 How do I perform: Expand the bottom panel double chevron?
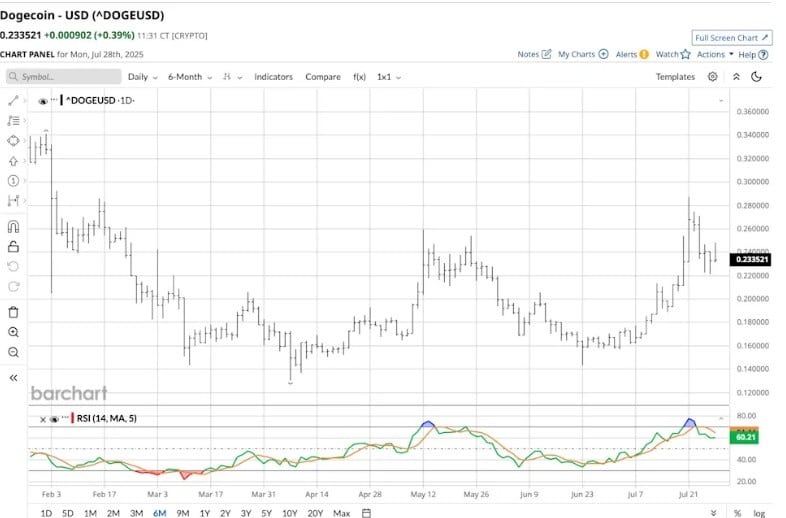713,513
